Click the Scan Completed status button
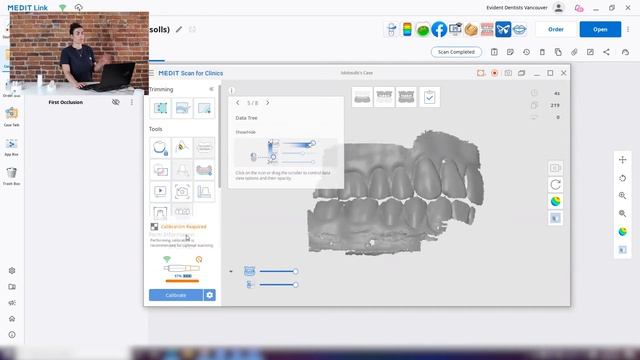The height and width of the screenshot is (360, 640). (456, 52)
